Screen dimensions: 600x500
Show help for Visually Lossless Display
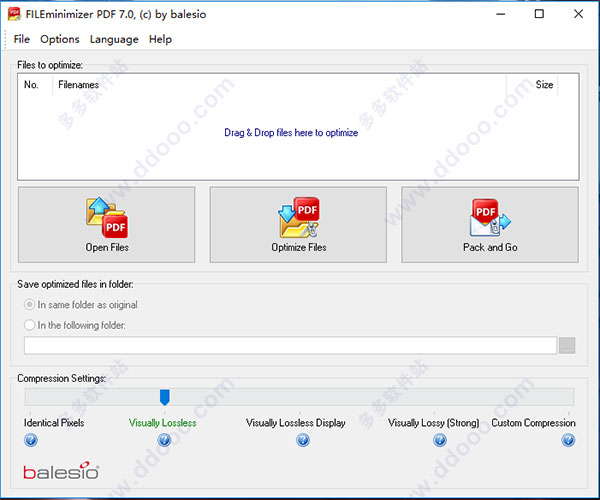[303, 440]
